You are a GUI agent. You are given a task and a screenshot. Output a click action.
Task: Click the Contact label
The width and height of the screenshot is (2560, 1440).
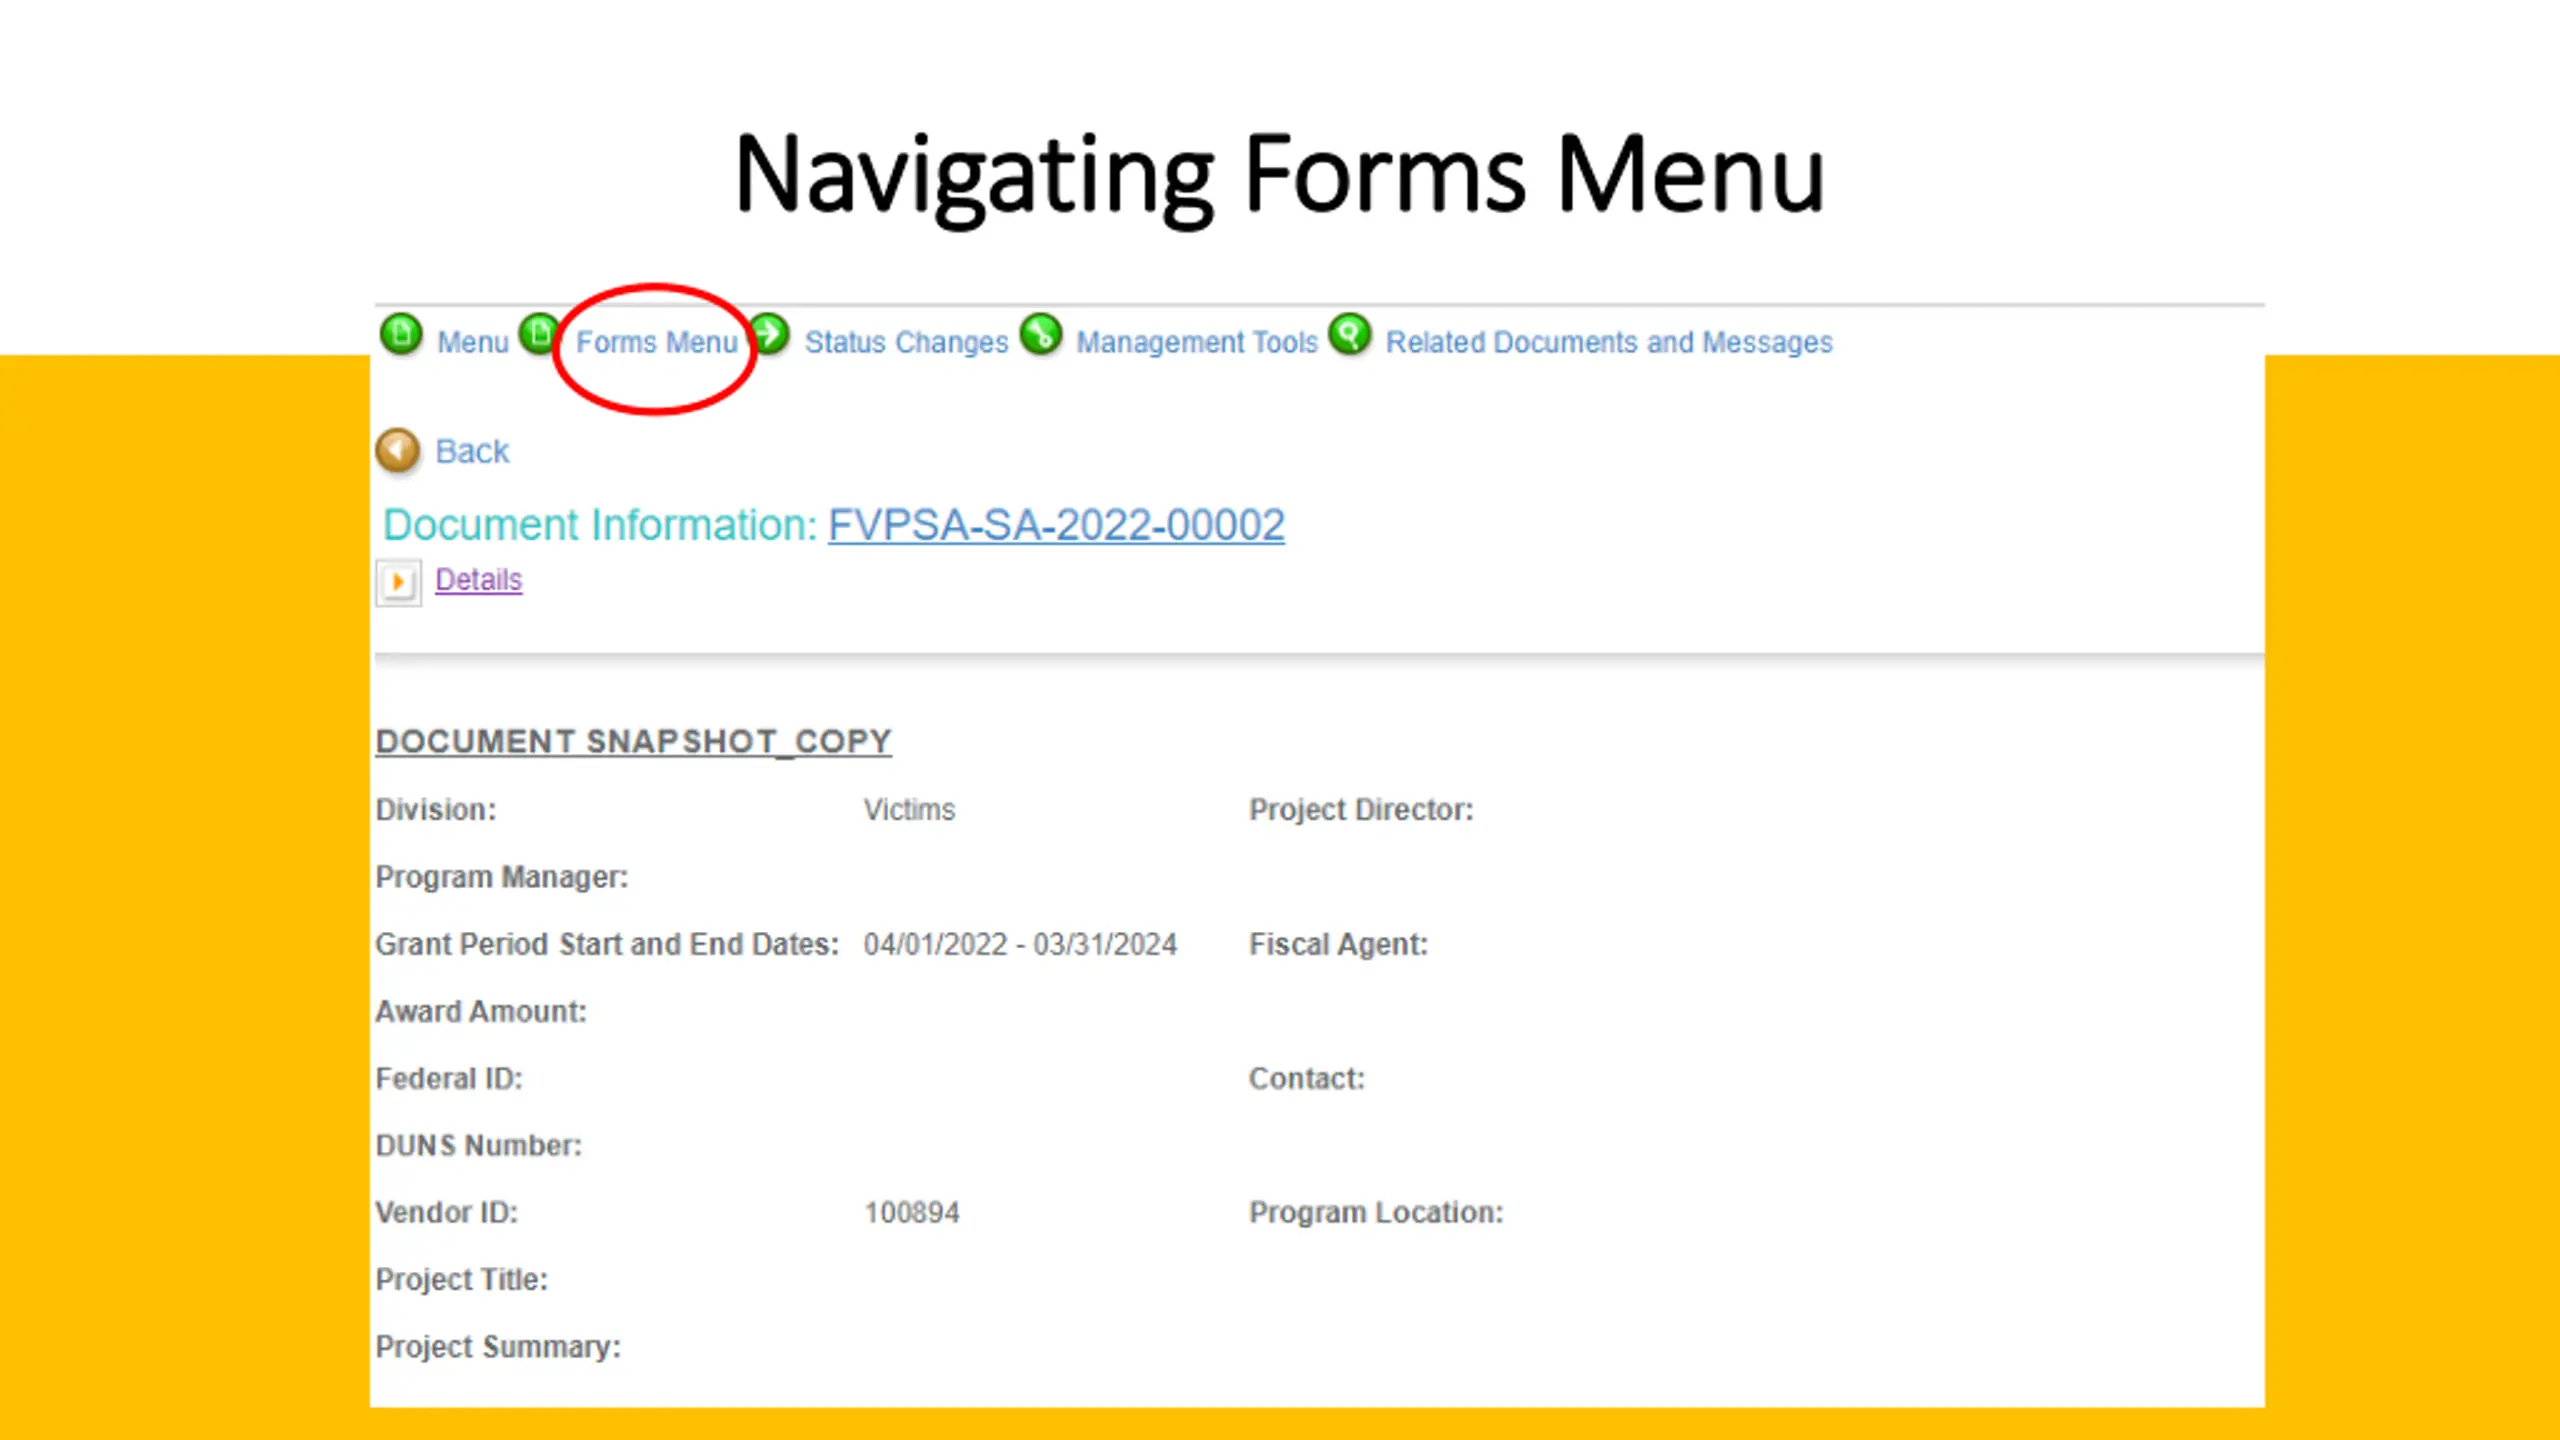coord(1306,1079)
